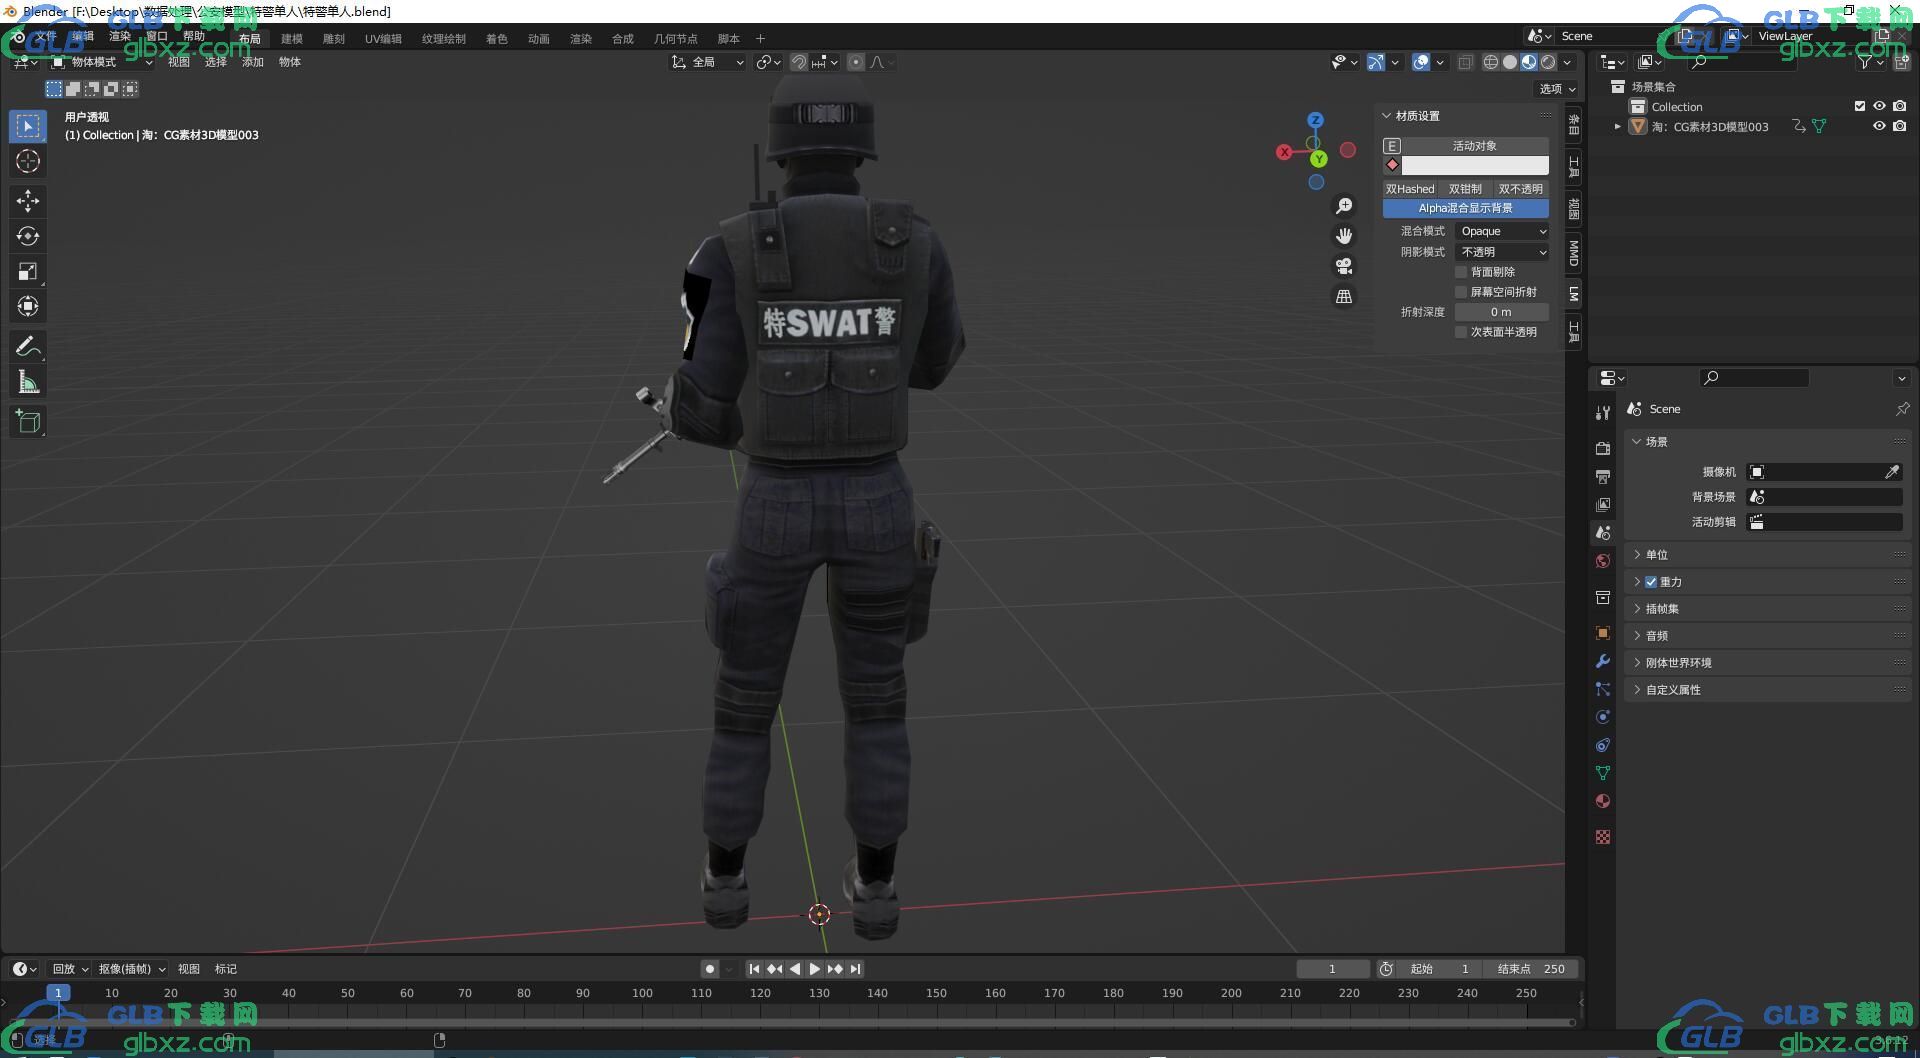The height and width of the screenshot is (1058, 1920).
Task: Switch viewport to solid shading
Action: pos(1510,62)
